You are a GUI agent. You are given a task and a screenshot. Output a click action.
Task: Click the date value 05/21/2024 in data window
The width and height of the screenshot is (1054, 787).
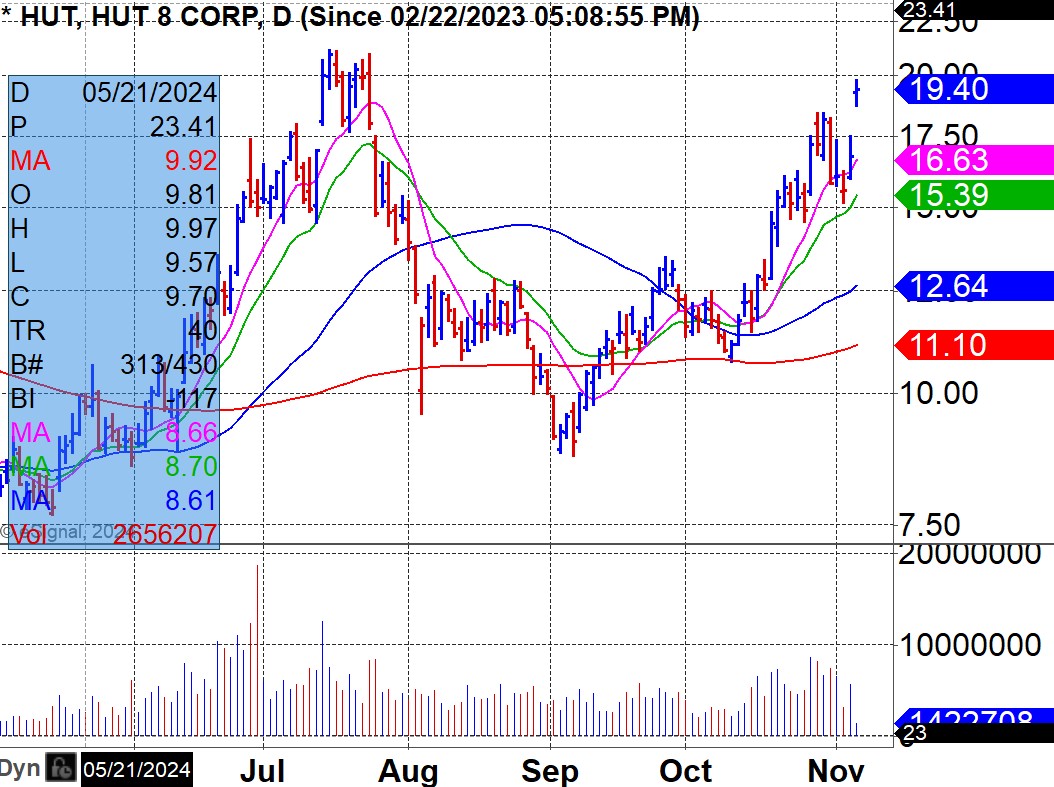click(150, 92)
